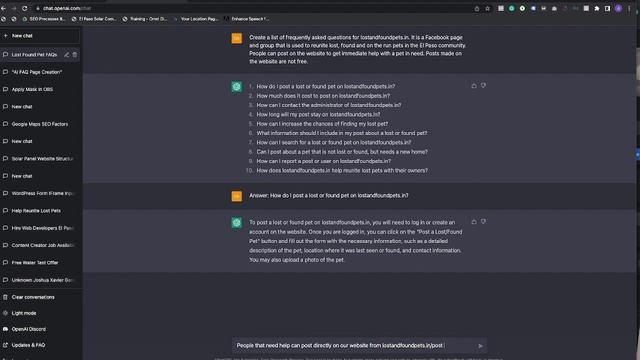This screenshot has height=360, width=640.
Task: Open the purple profile avatar menu
Action: [x=618, y=8]
